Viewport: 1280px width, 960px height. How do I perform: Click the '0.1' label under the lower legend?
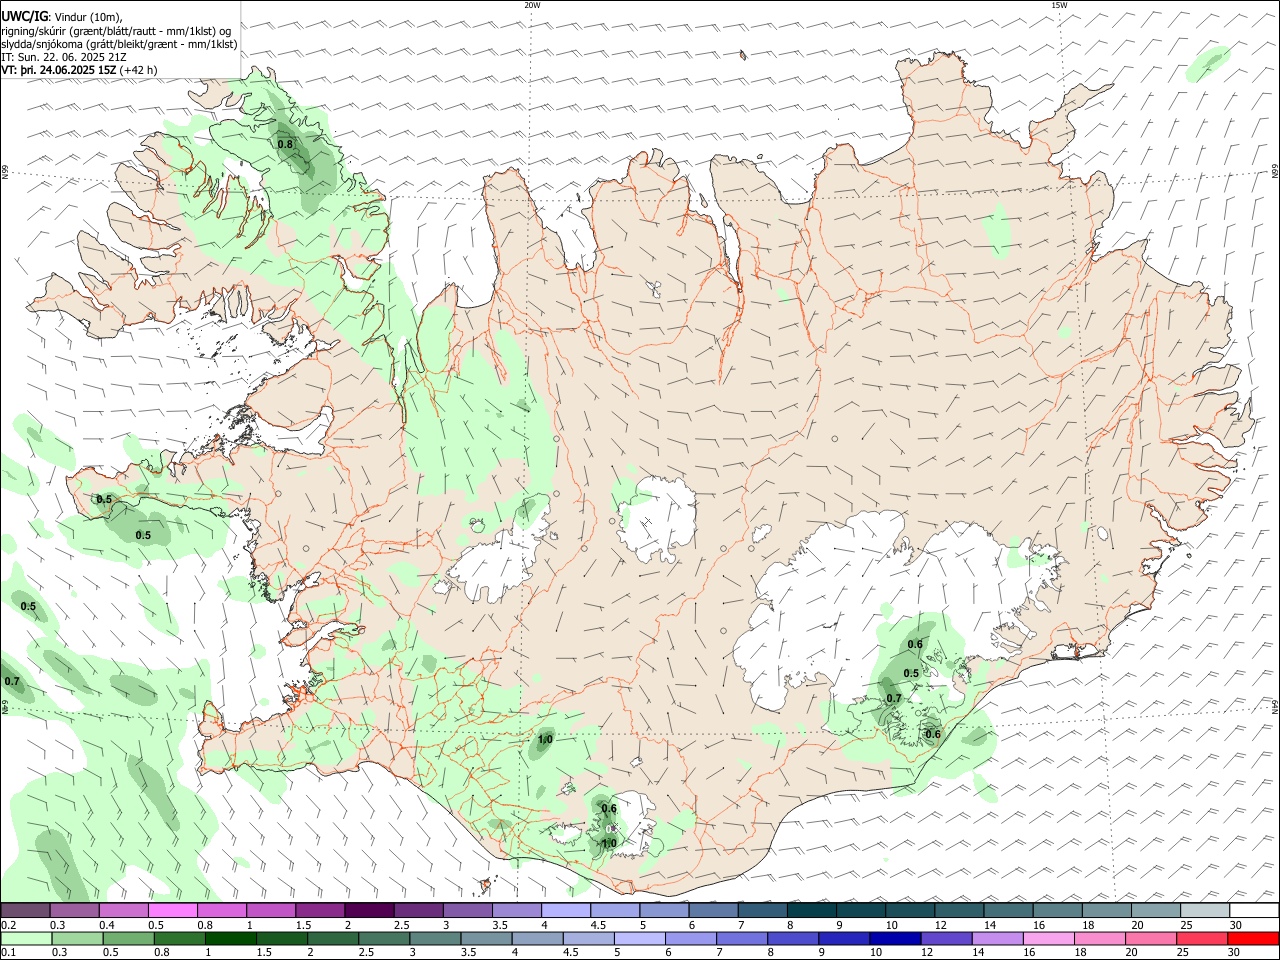point(9,952)
